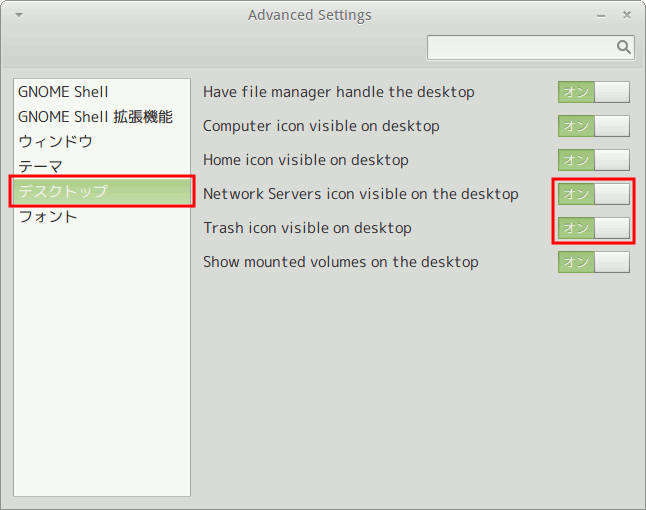Screen dimensions: 646x510
Task: Open the window menu arrow in title bar
Action: coord(20,16)
